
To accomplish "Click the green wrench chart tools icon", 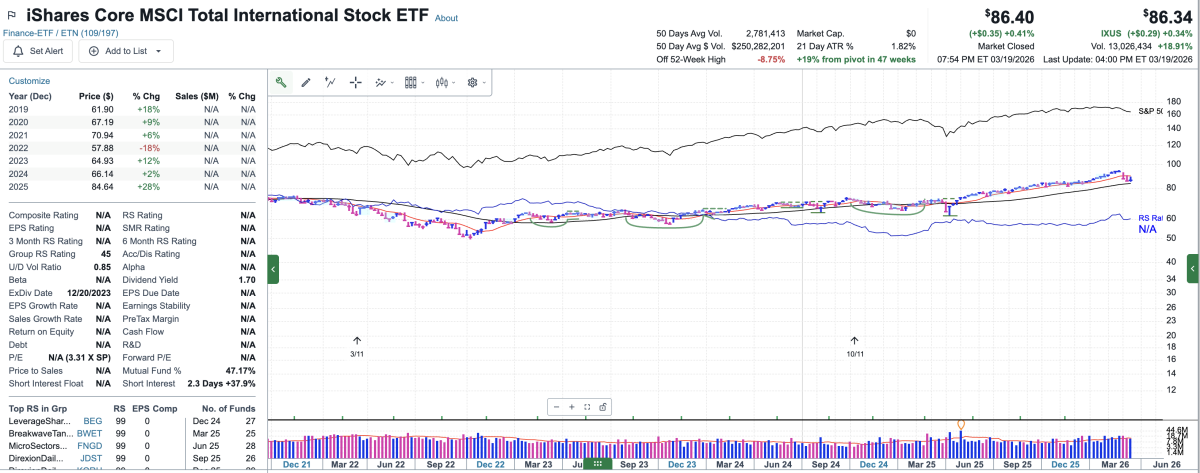I will pyautogui.click(x=282, y=82).
